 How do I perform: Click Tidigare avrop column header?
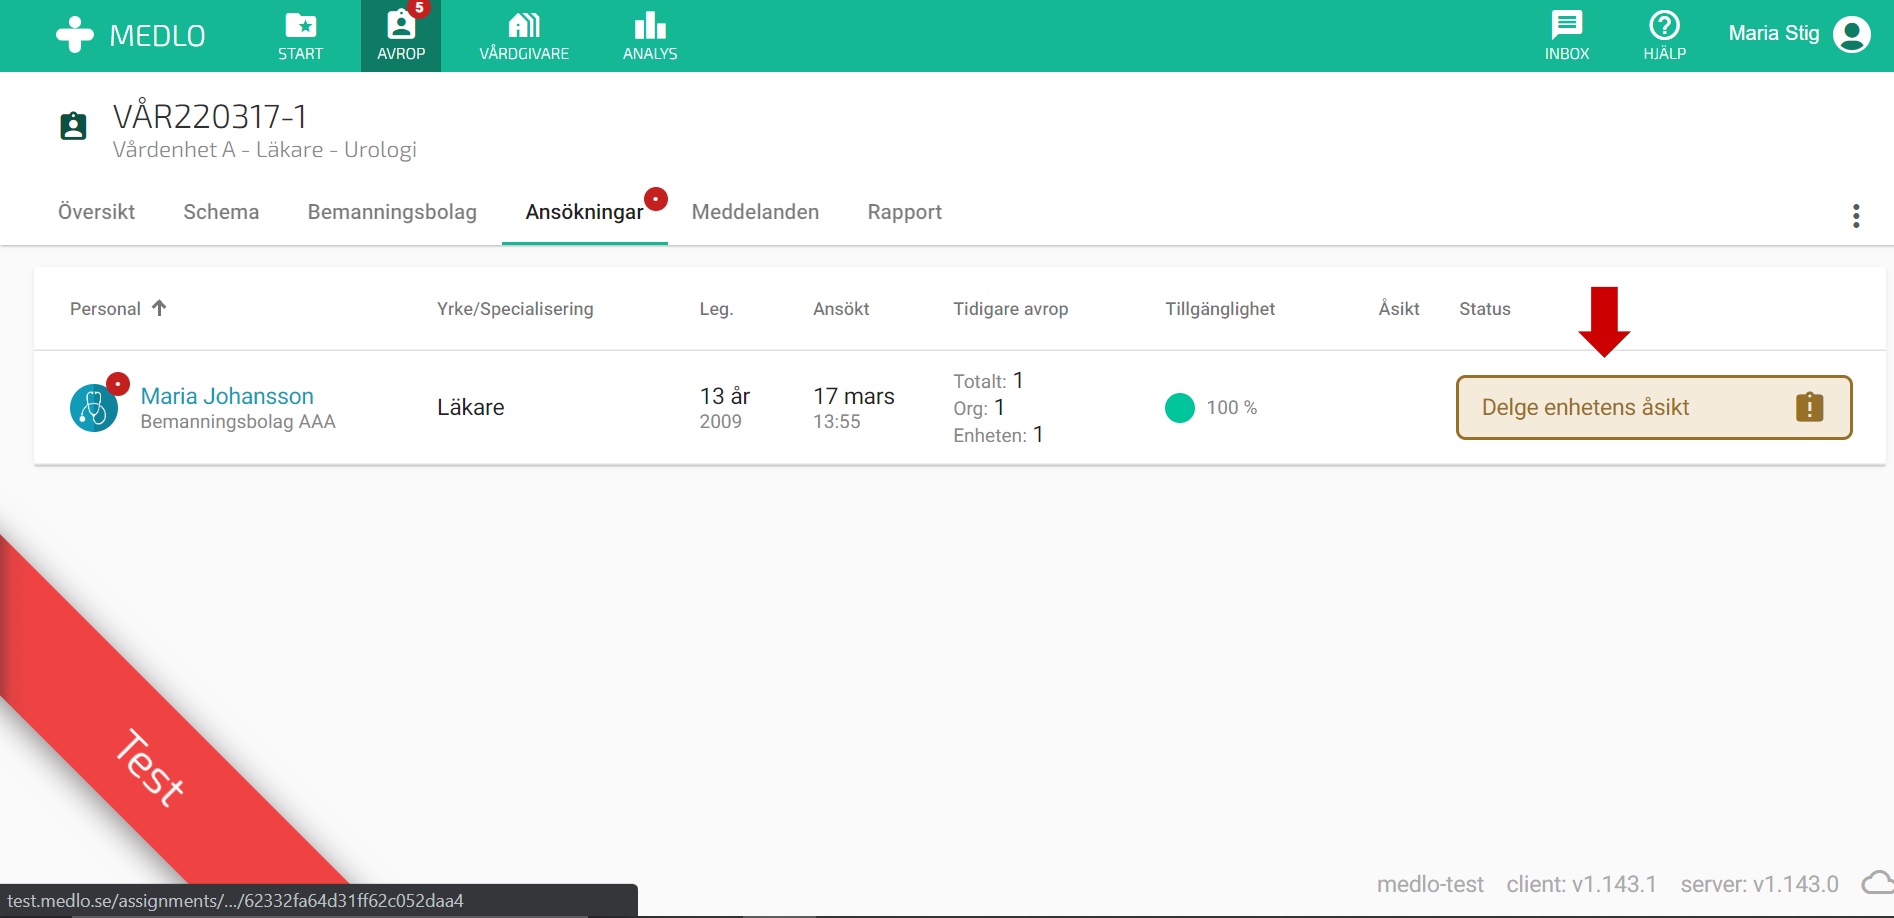1011,309
